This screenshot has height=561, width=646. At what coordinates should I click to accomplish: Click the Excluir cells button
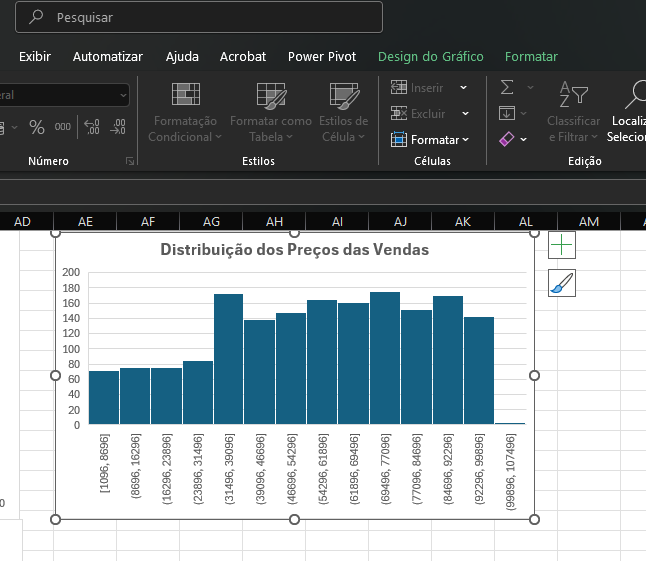click(x=418, y=113)
